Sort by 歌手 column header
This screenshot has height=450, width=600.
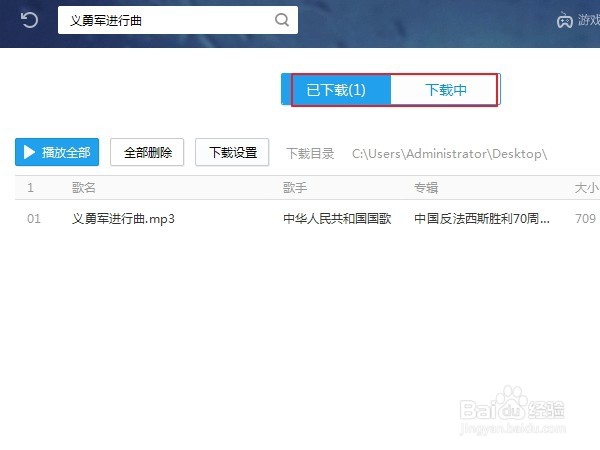pyautogui.click(x=295, y=188)
